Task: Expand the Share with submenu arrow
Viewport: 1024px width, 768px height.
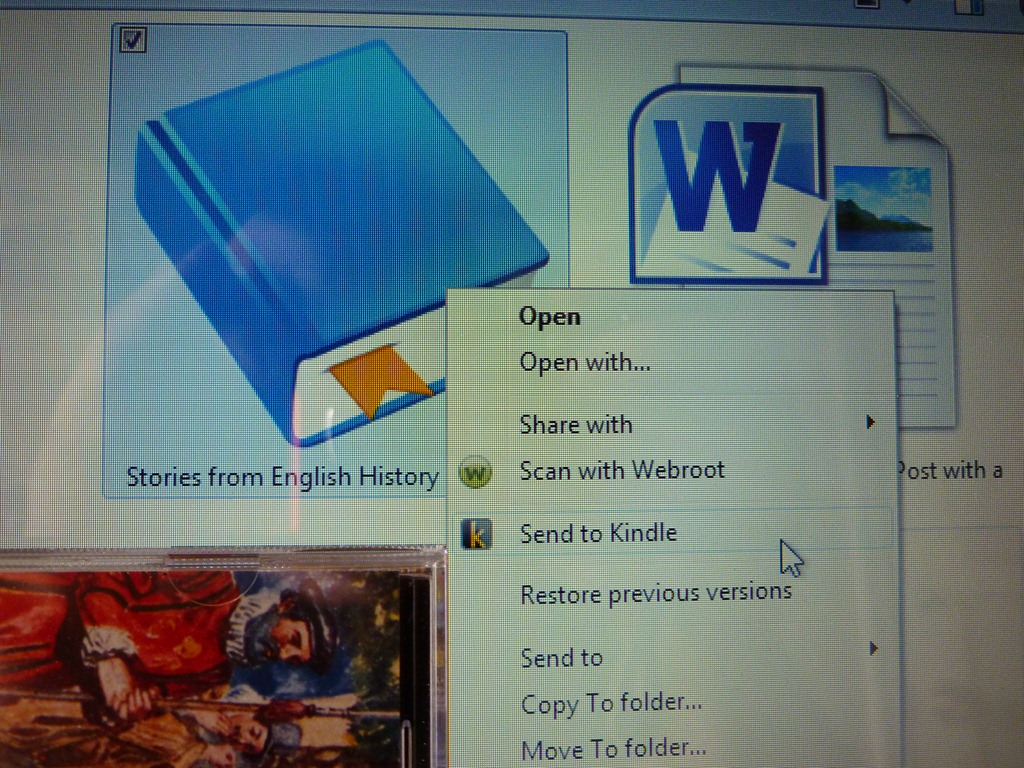Action: point(871,423)
